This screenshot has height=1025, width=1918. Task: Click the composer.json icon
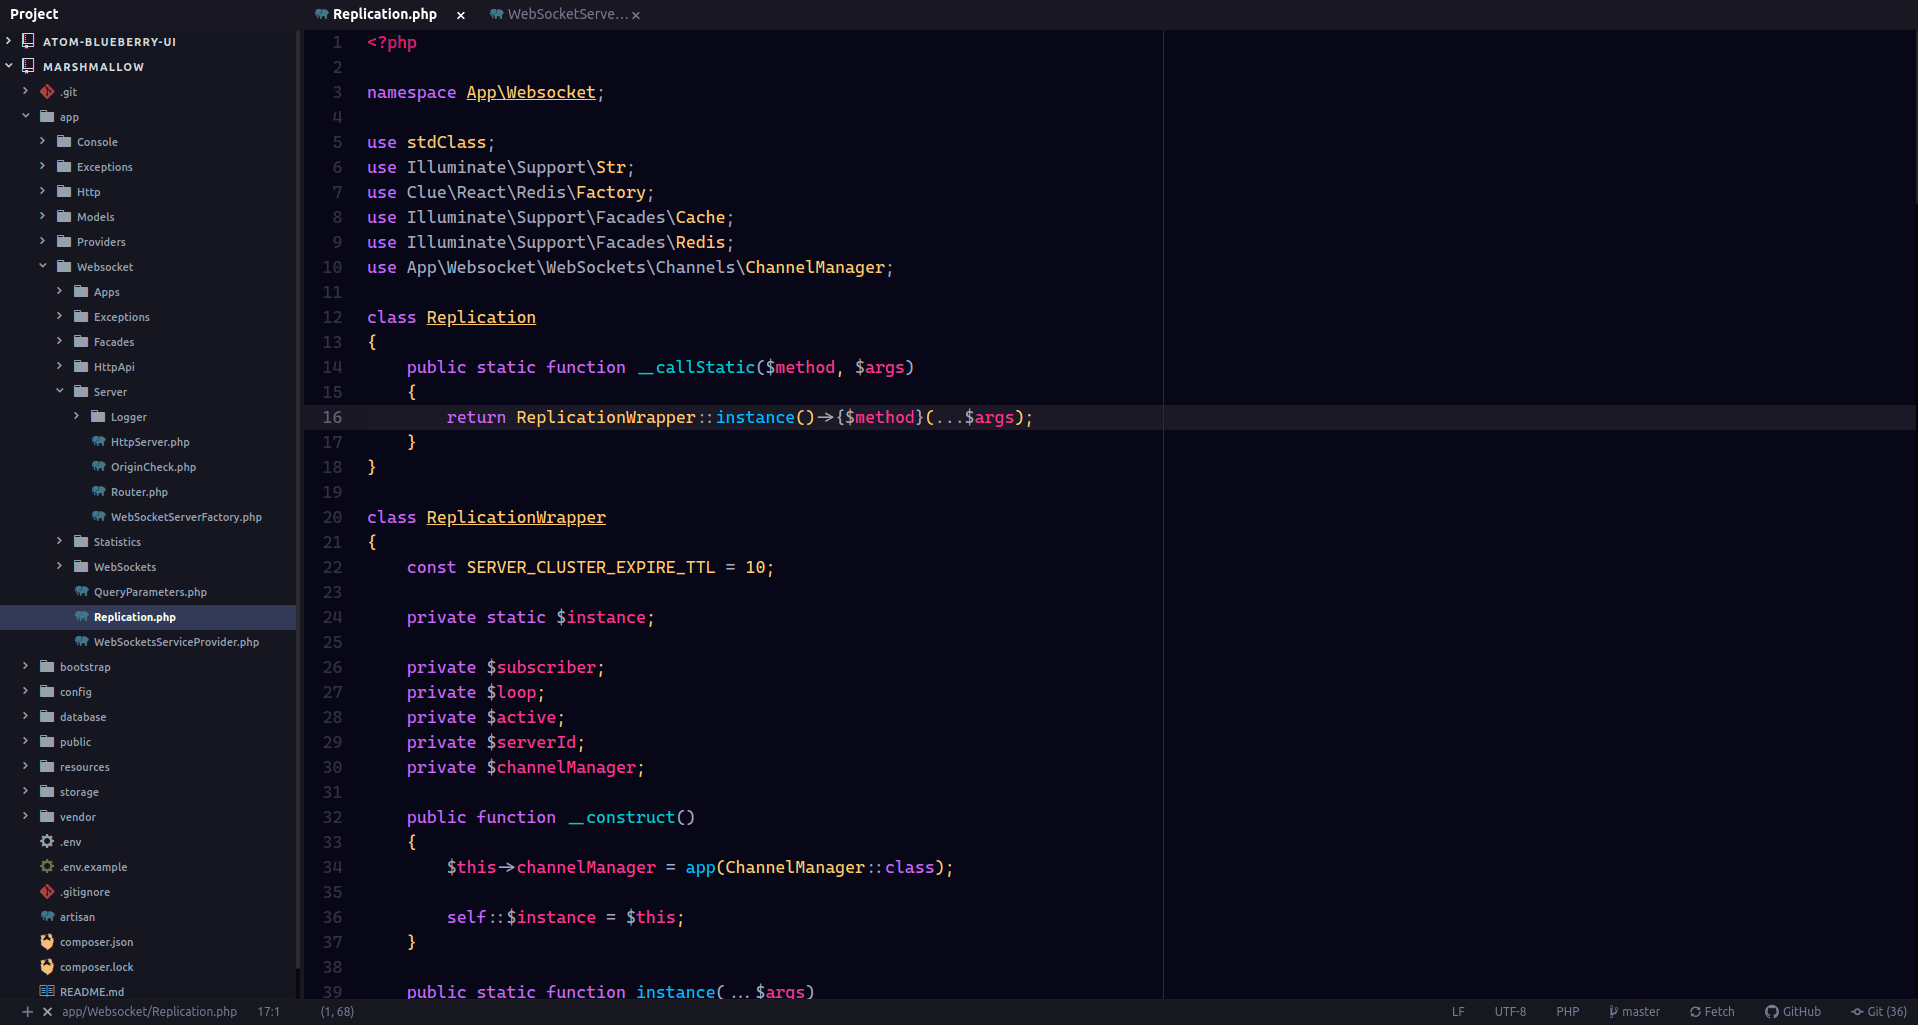click(x=47, y=941)
